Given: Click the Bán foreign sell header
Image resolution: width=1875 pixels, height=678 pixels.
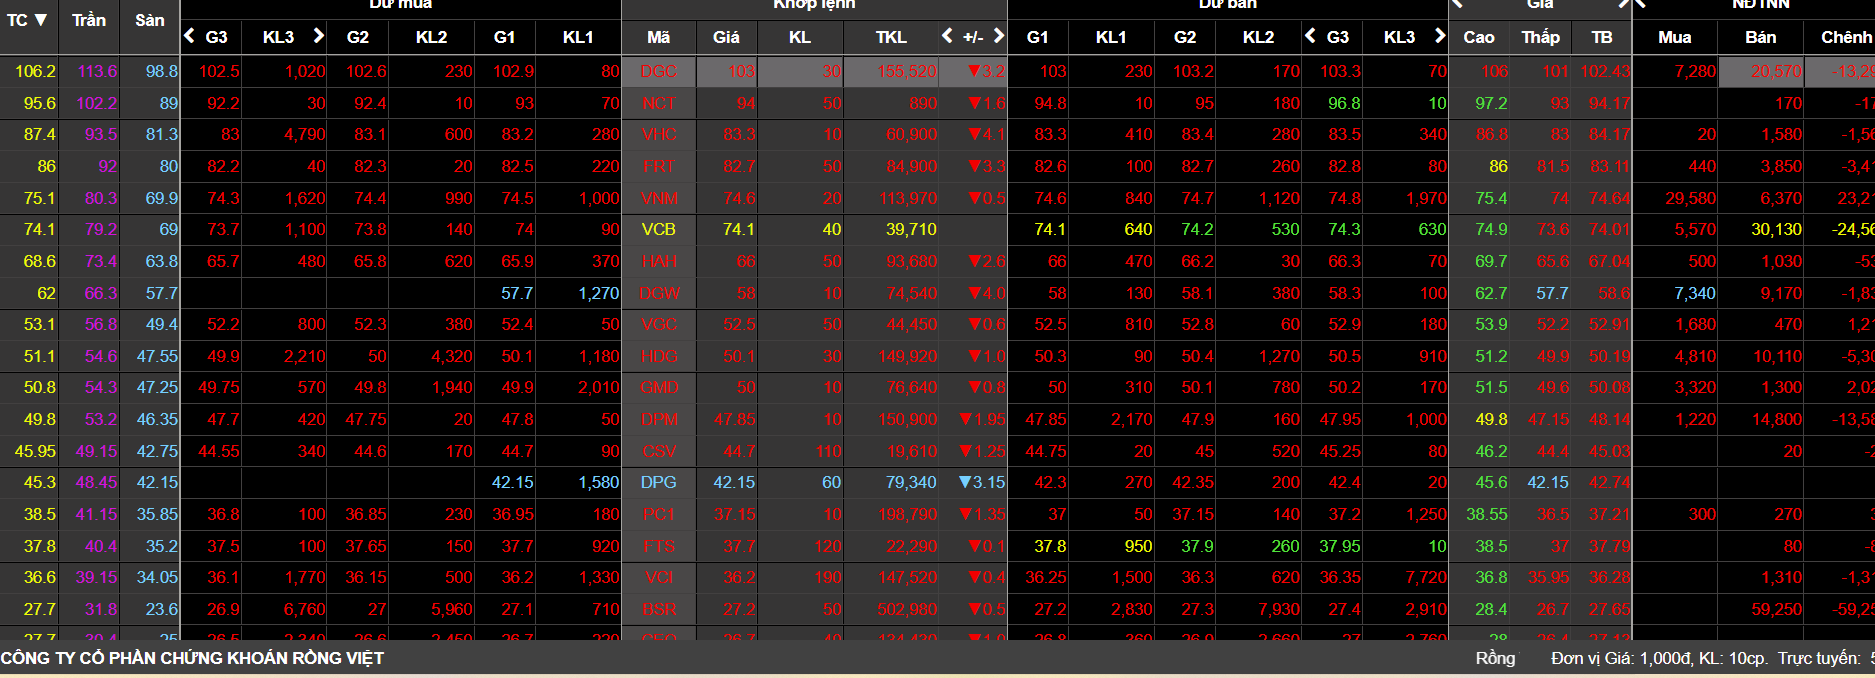Looking at the screenshot, I should (x=1761, y=37).
